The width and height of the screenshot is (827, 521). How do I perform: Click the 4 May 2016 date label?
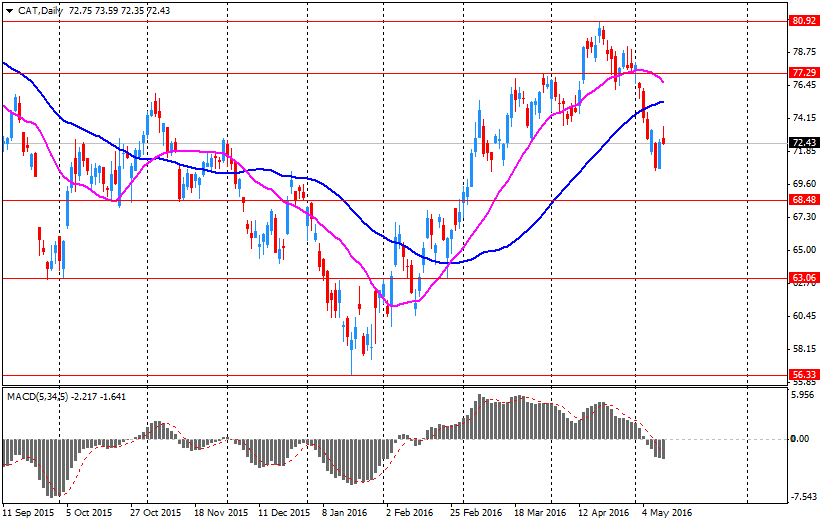[667, 513]
